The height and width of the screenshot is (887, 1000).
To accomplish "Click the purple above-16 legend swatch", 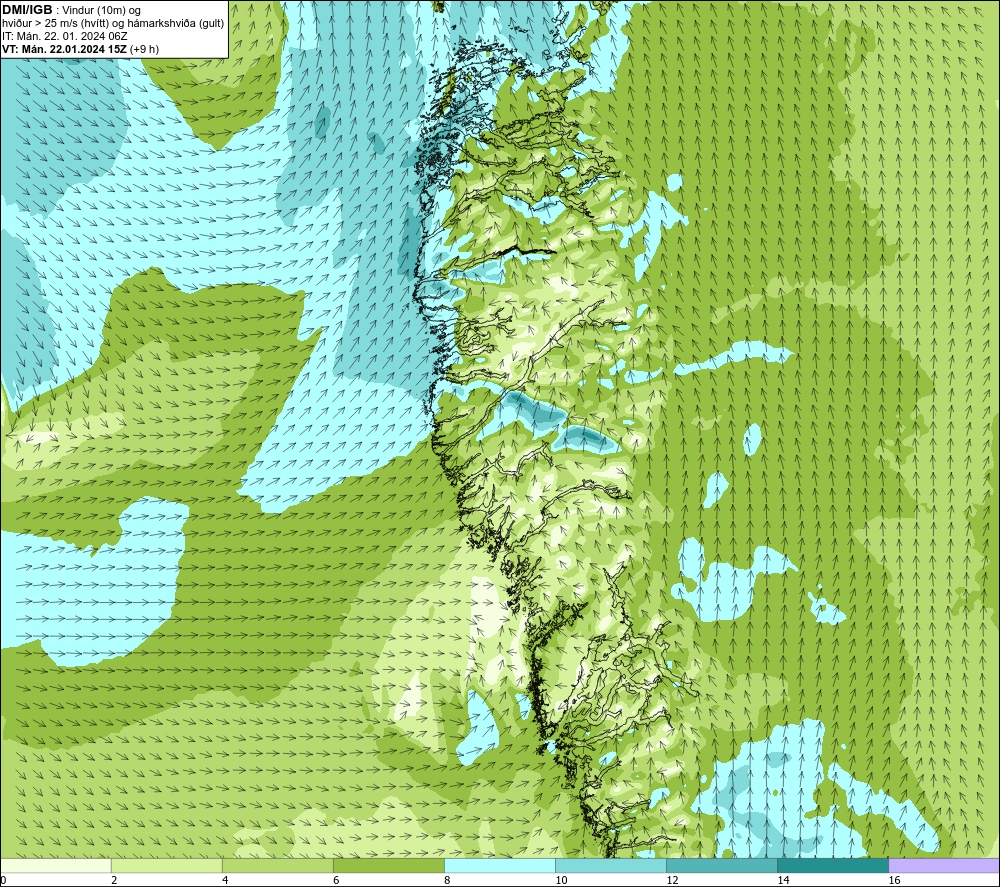I will (x=944, y=865).
